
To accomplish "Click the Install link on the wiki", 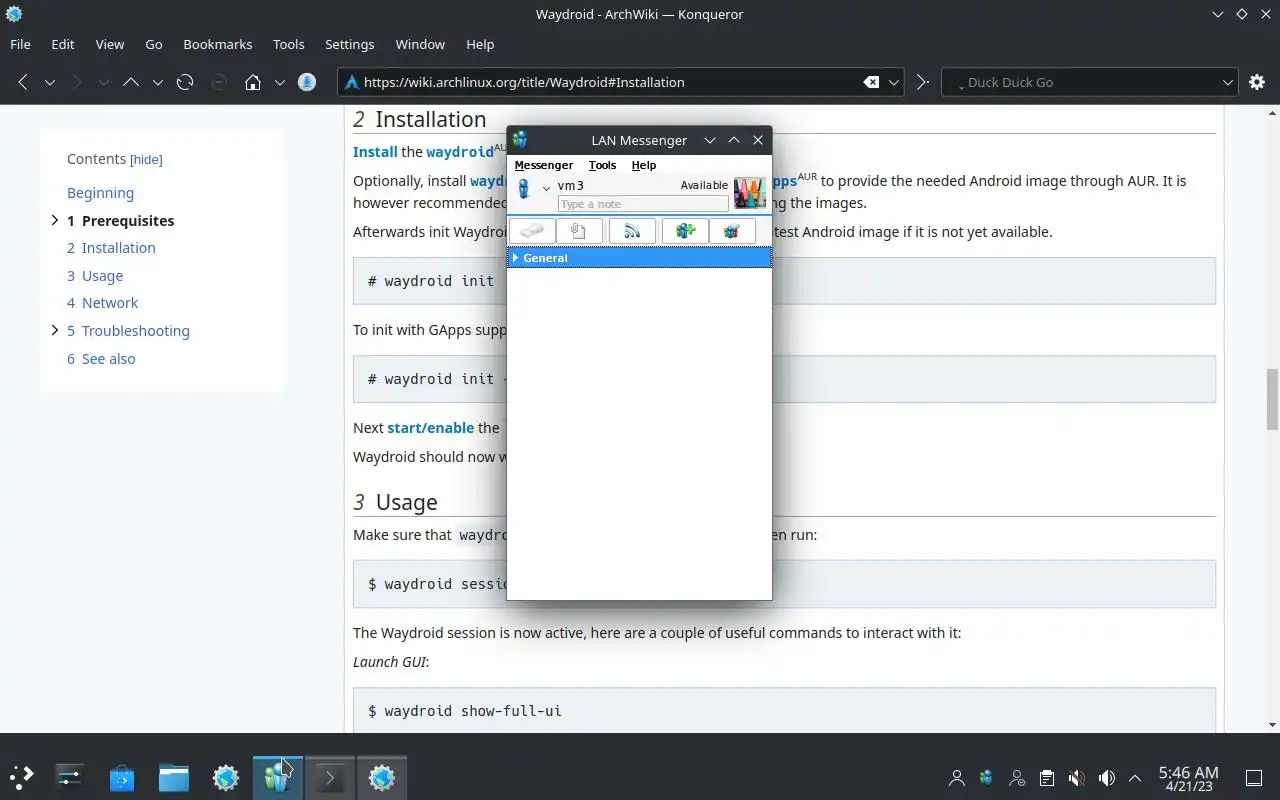I will point(375,152).
